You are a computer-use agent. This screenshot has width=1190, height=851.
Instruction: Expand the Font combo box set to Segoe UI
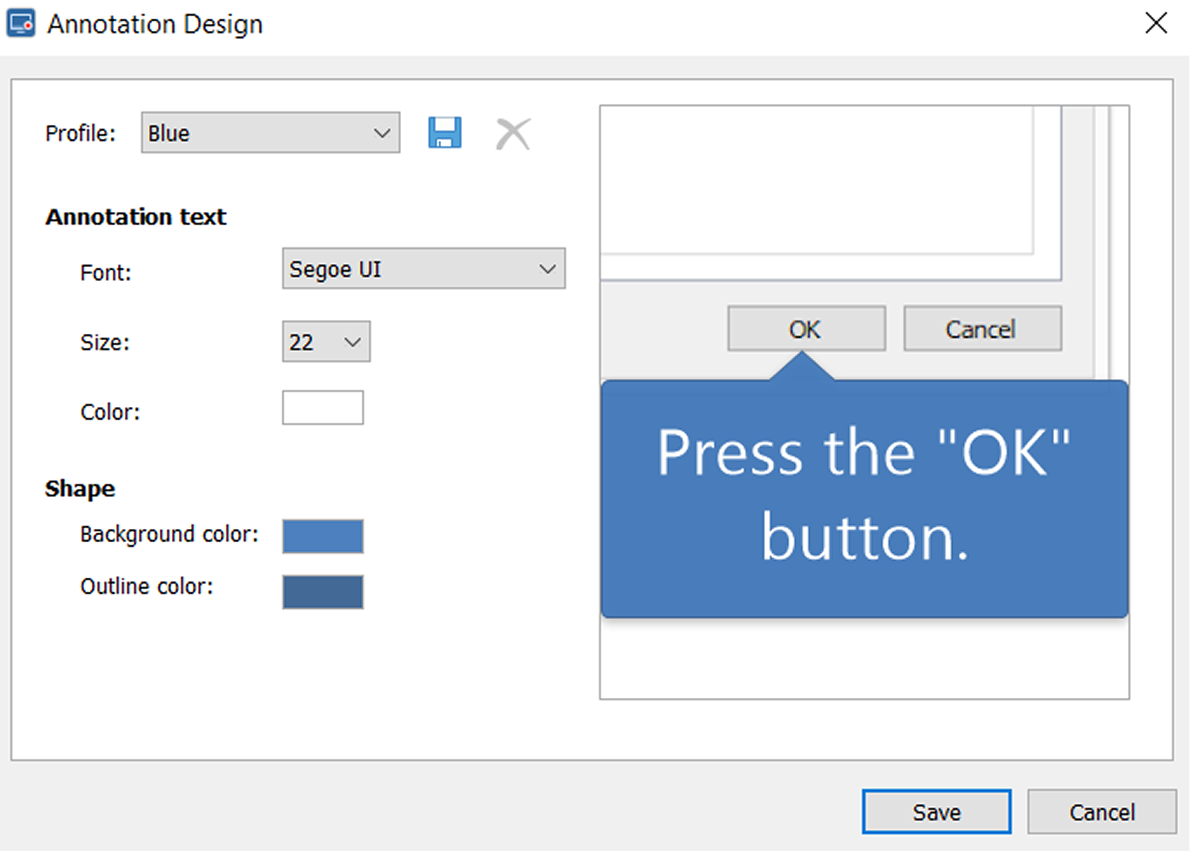[x=423, y=268]
